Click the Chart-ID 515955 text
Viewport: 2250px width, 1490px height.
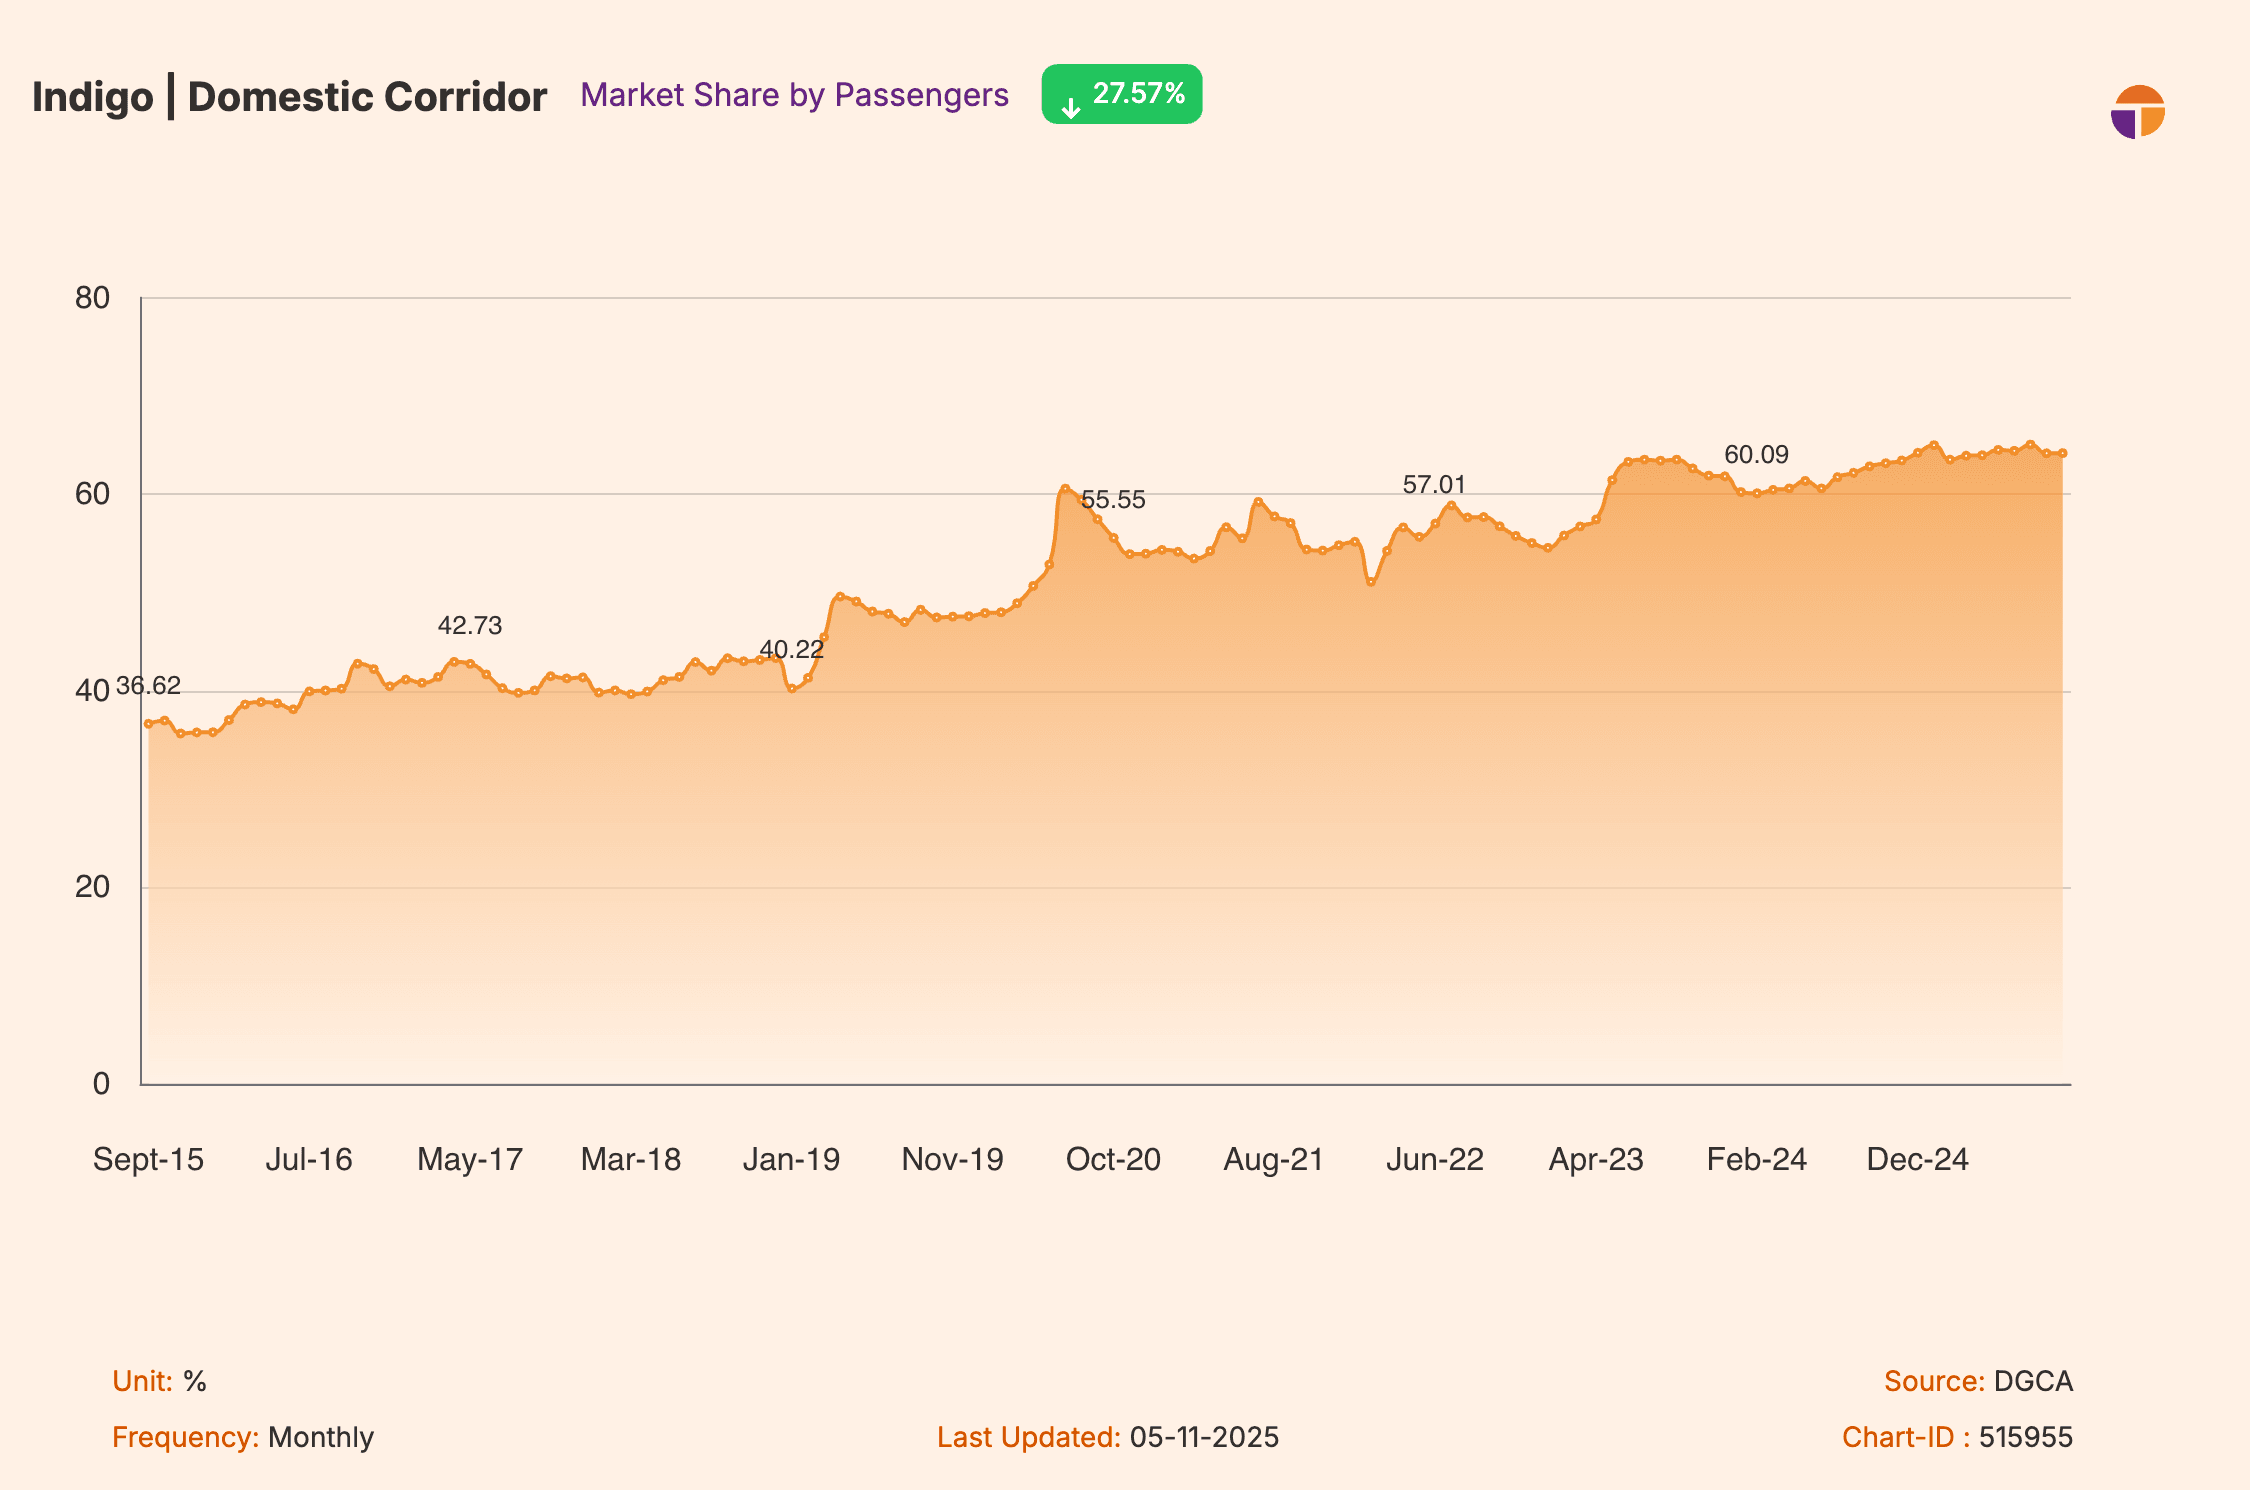click(x=1957, y=1437)
